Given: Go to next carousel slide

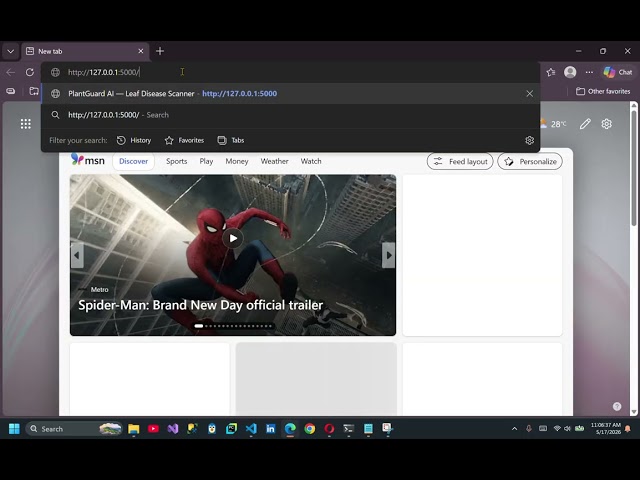Looking at the screenshot, I should pos(389,255).
